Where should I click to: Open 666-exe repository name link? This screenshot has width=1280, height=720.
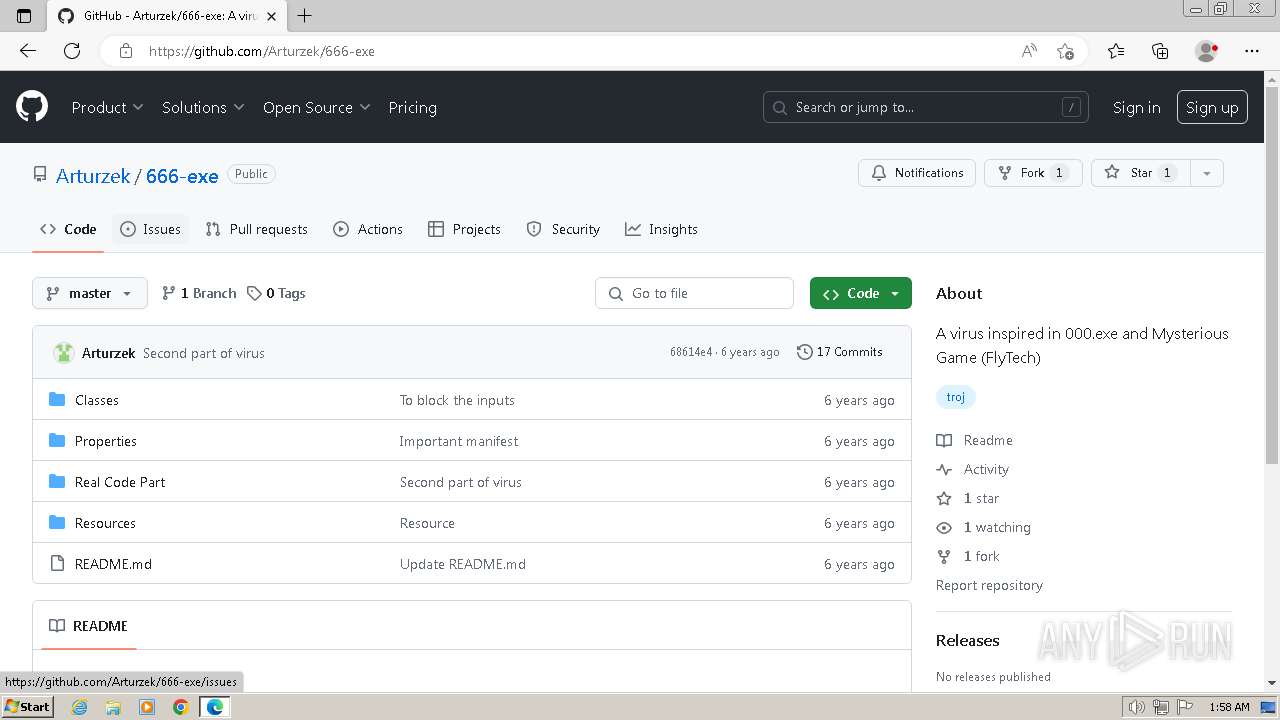coord(182,176)
